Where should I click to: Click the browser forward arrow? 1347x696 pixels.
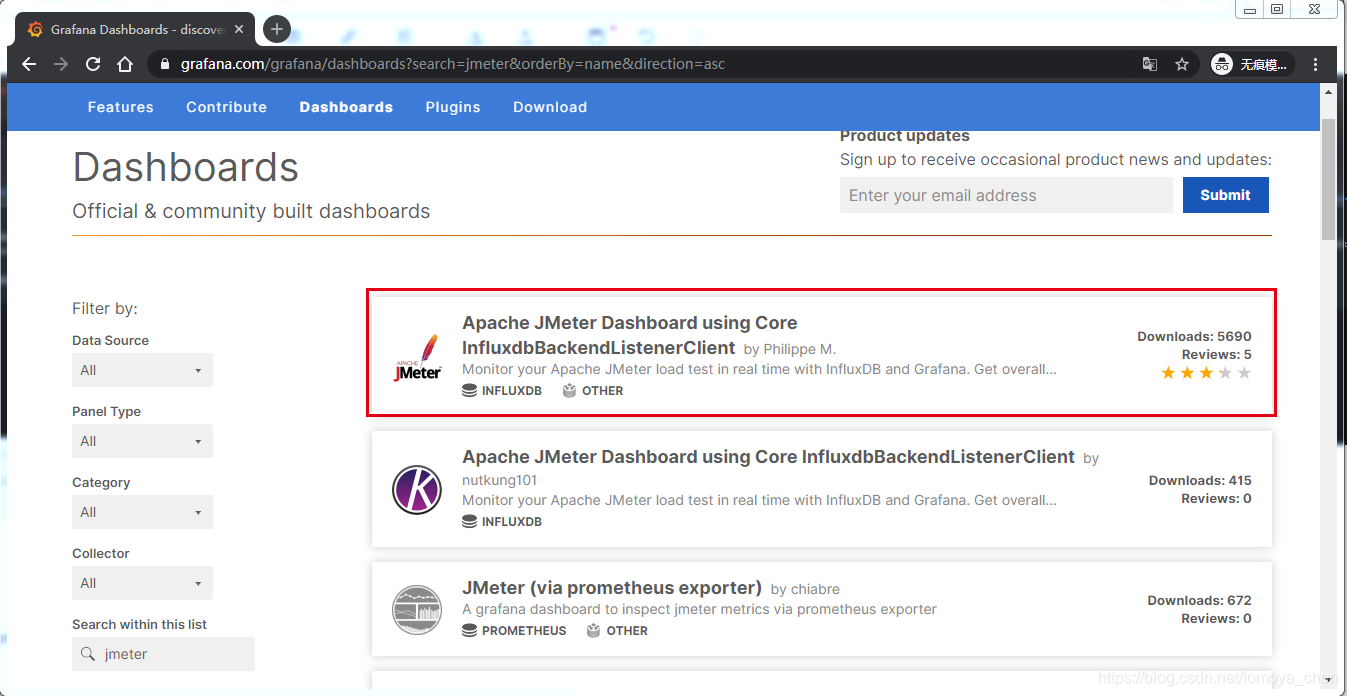click(61, 64)
